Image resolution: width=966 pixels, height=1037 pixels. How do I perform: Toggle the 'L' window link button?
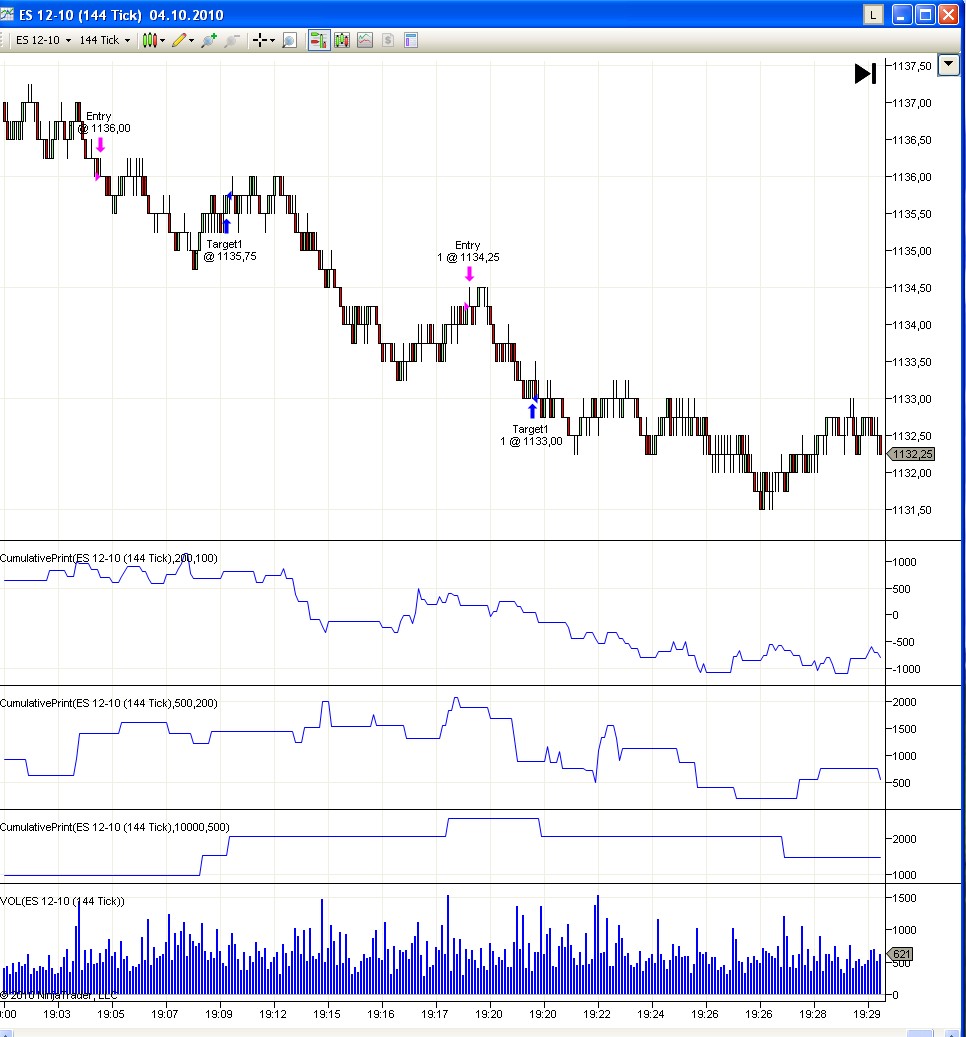[x=873, y=14]
